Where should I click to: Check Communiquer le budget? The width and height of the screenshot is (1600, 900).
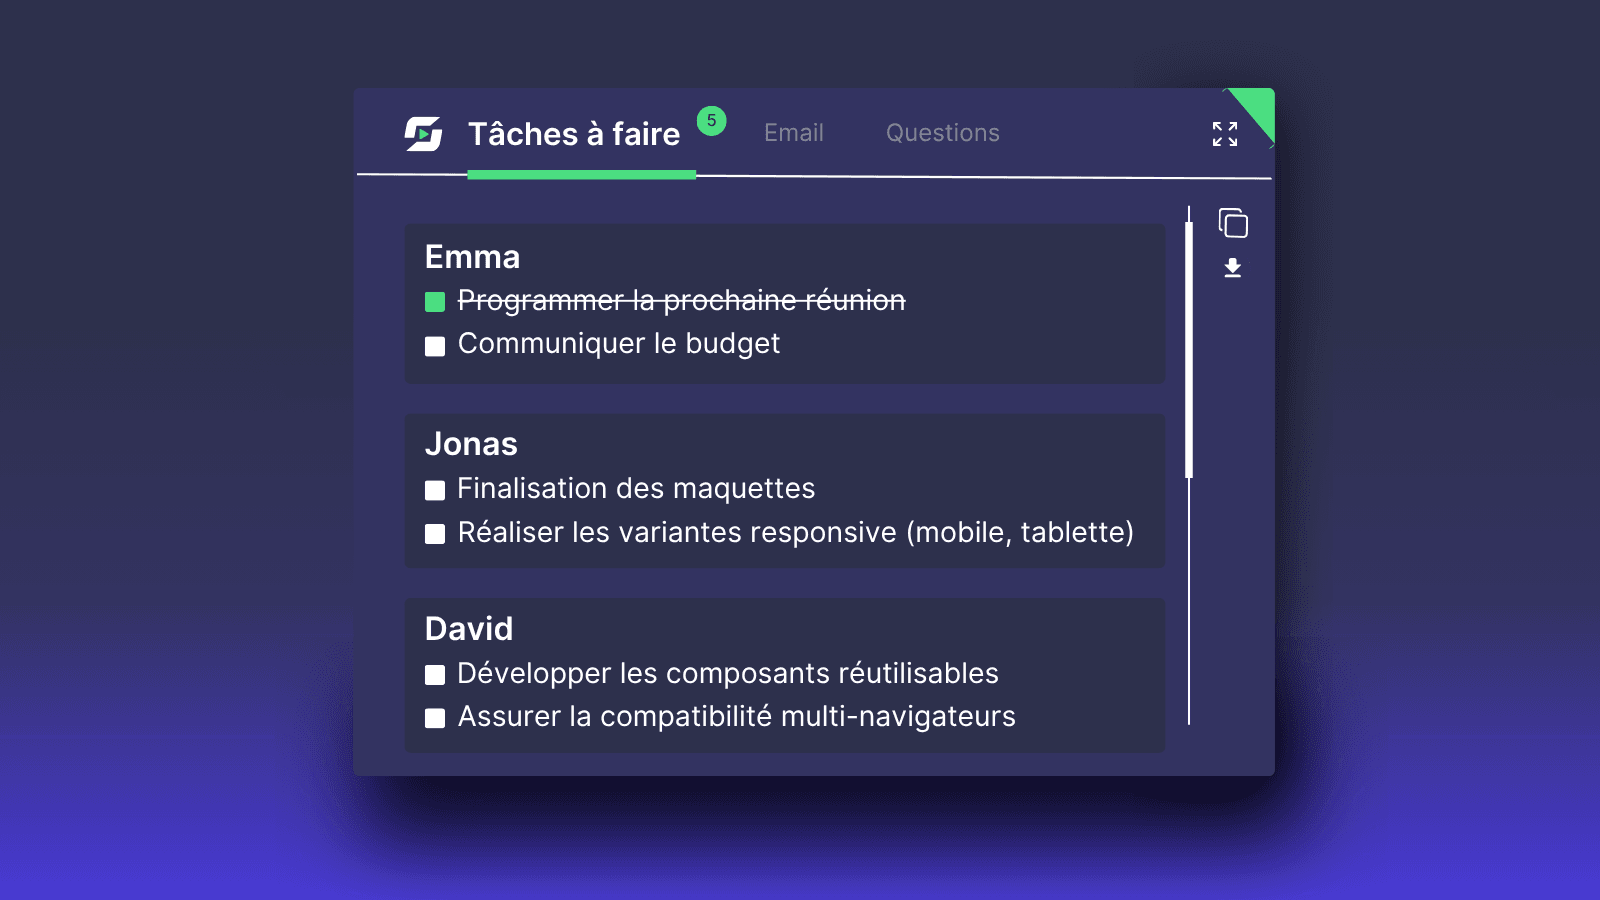(x=435, y=345)
